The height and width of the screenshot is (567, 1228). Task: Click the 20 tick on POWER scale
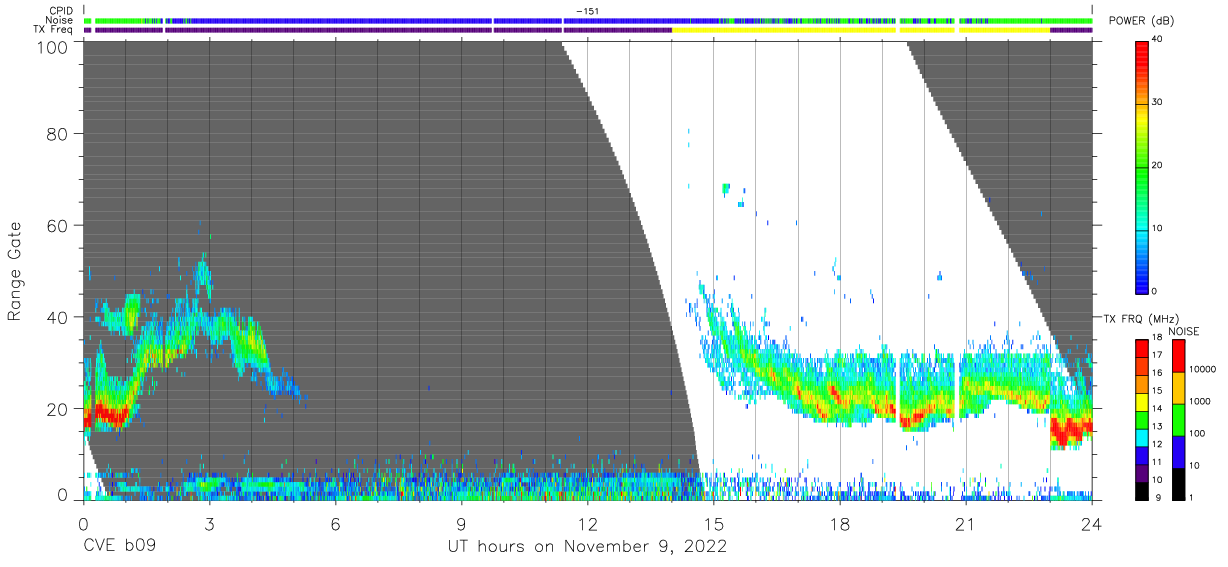click(x=1158, y=166)
